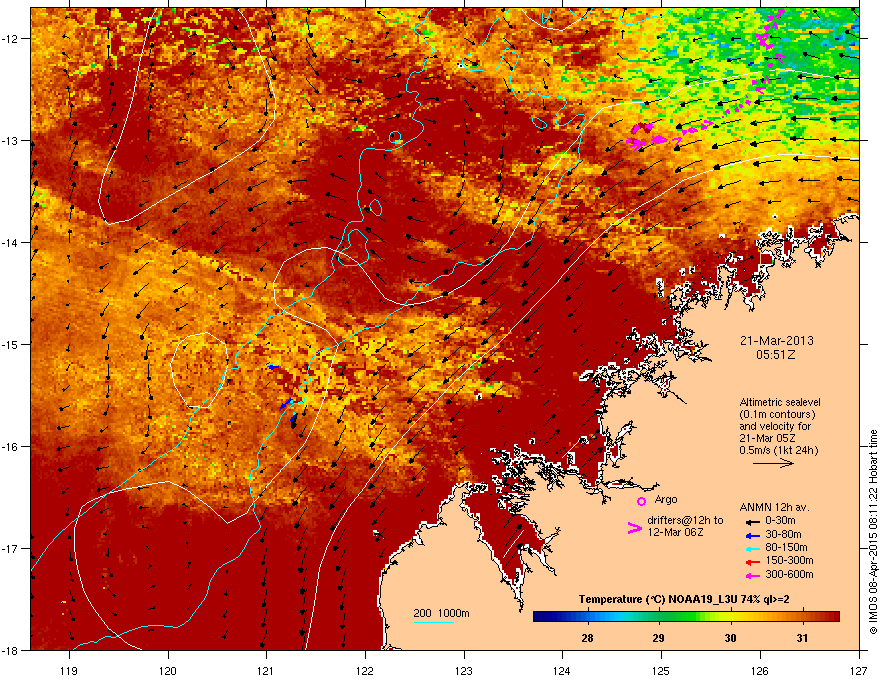Click the 'ANMN 12h av.' heading

point(774,507)
